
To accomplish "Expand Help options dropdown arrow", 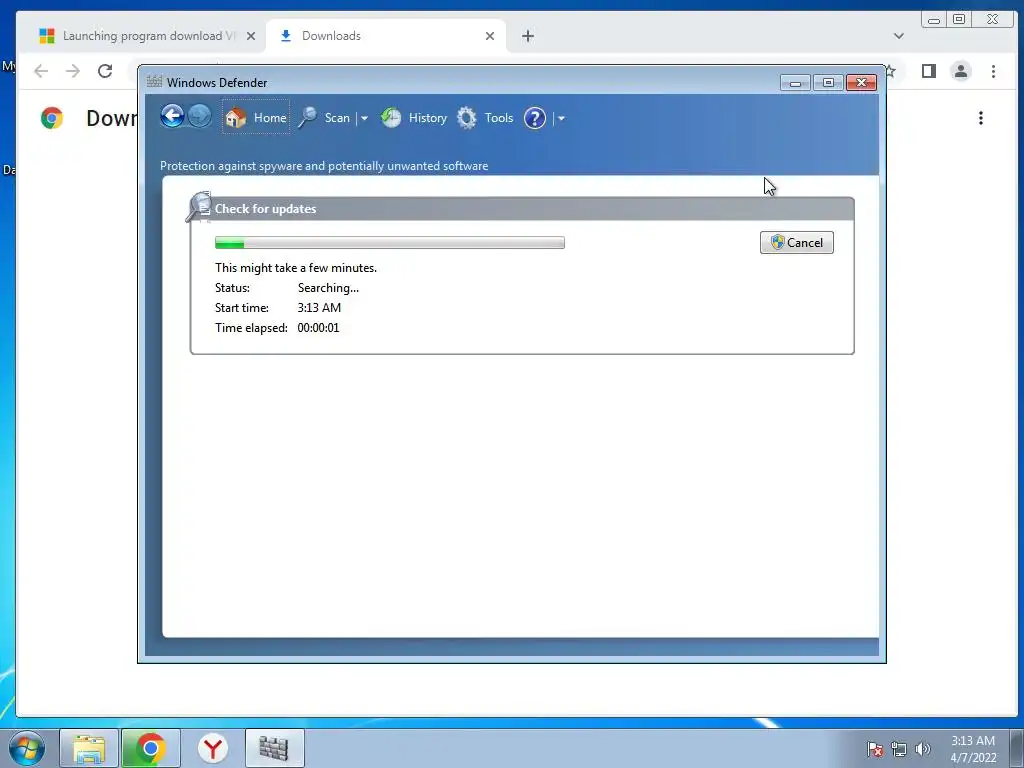I will 561,119.
